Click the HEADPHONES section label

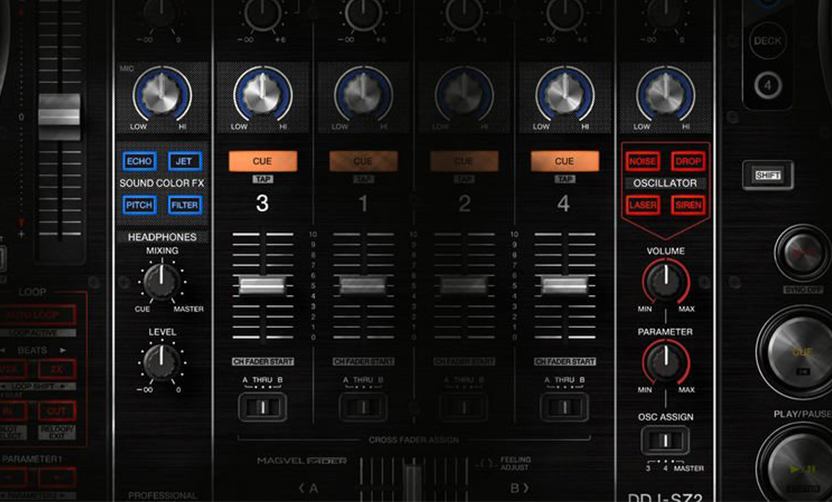tap(162, 237)
